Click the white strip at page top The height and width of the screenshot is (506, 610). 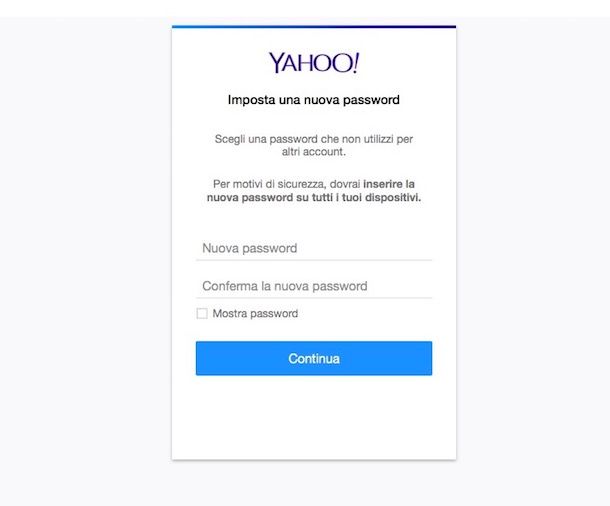pyautogui.click(x=305, y=8)
